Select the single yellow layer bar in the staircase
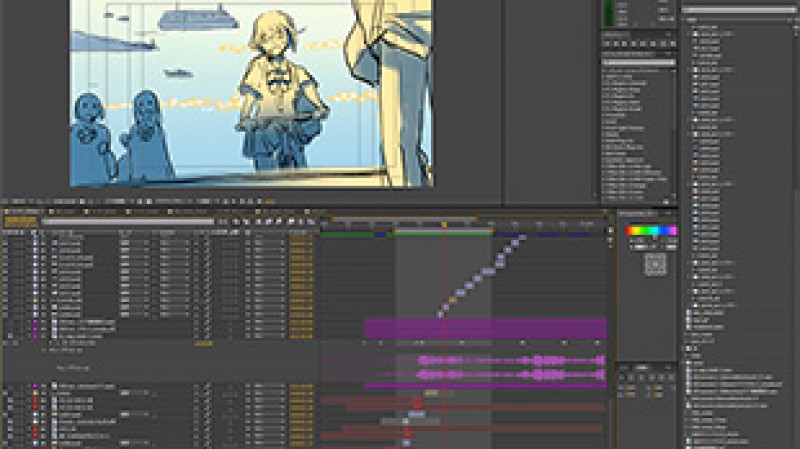 point(452,300)
